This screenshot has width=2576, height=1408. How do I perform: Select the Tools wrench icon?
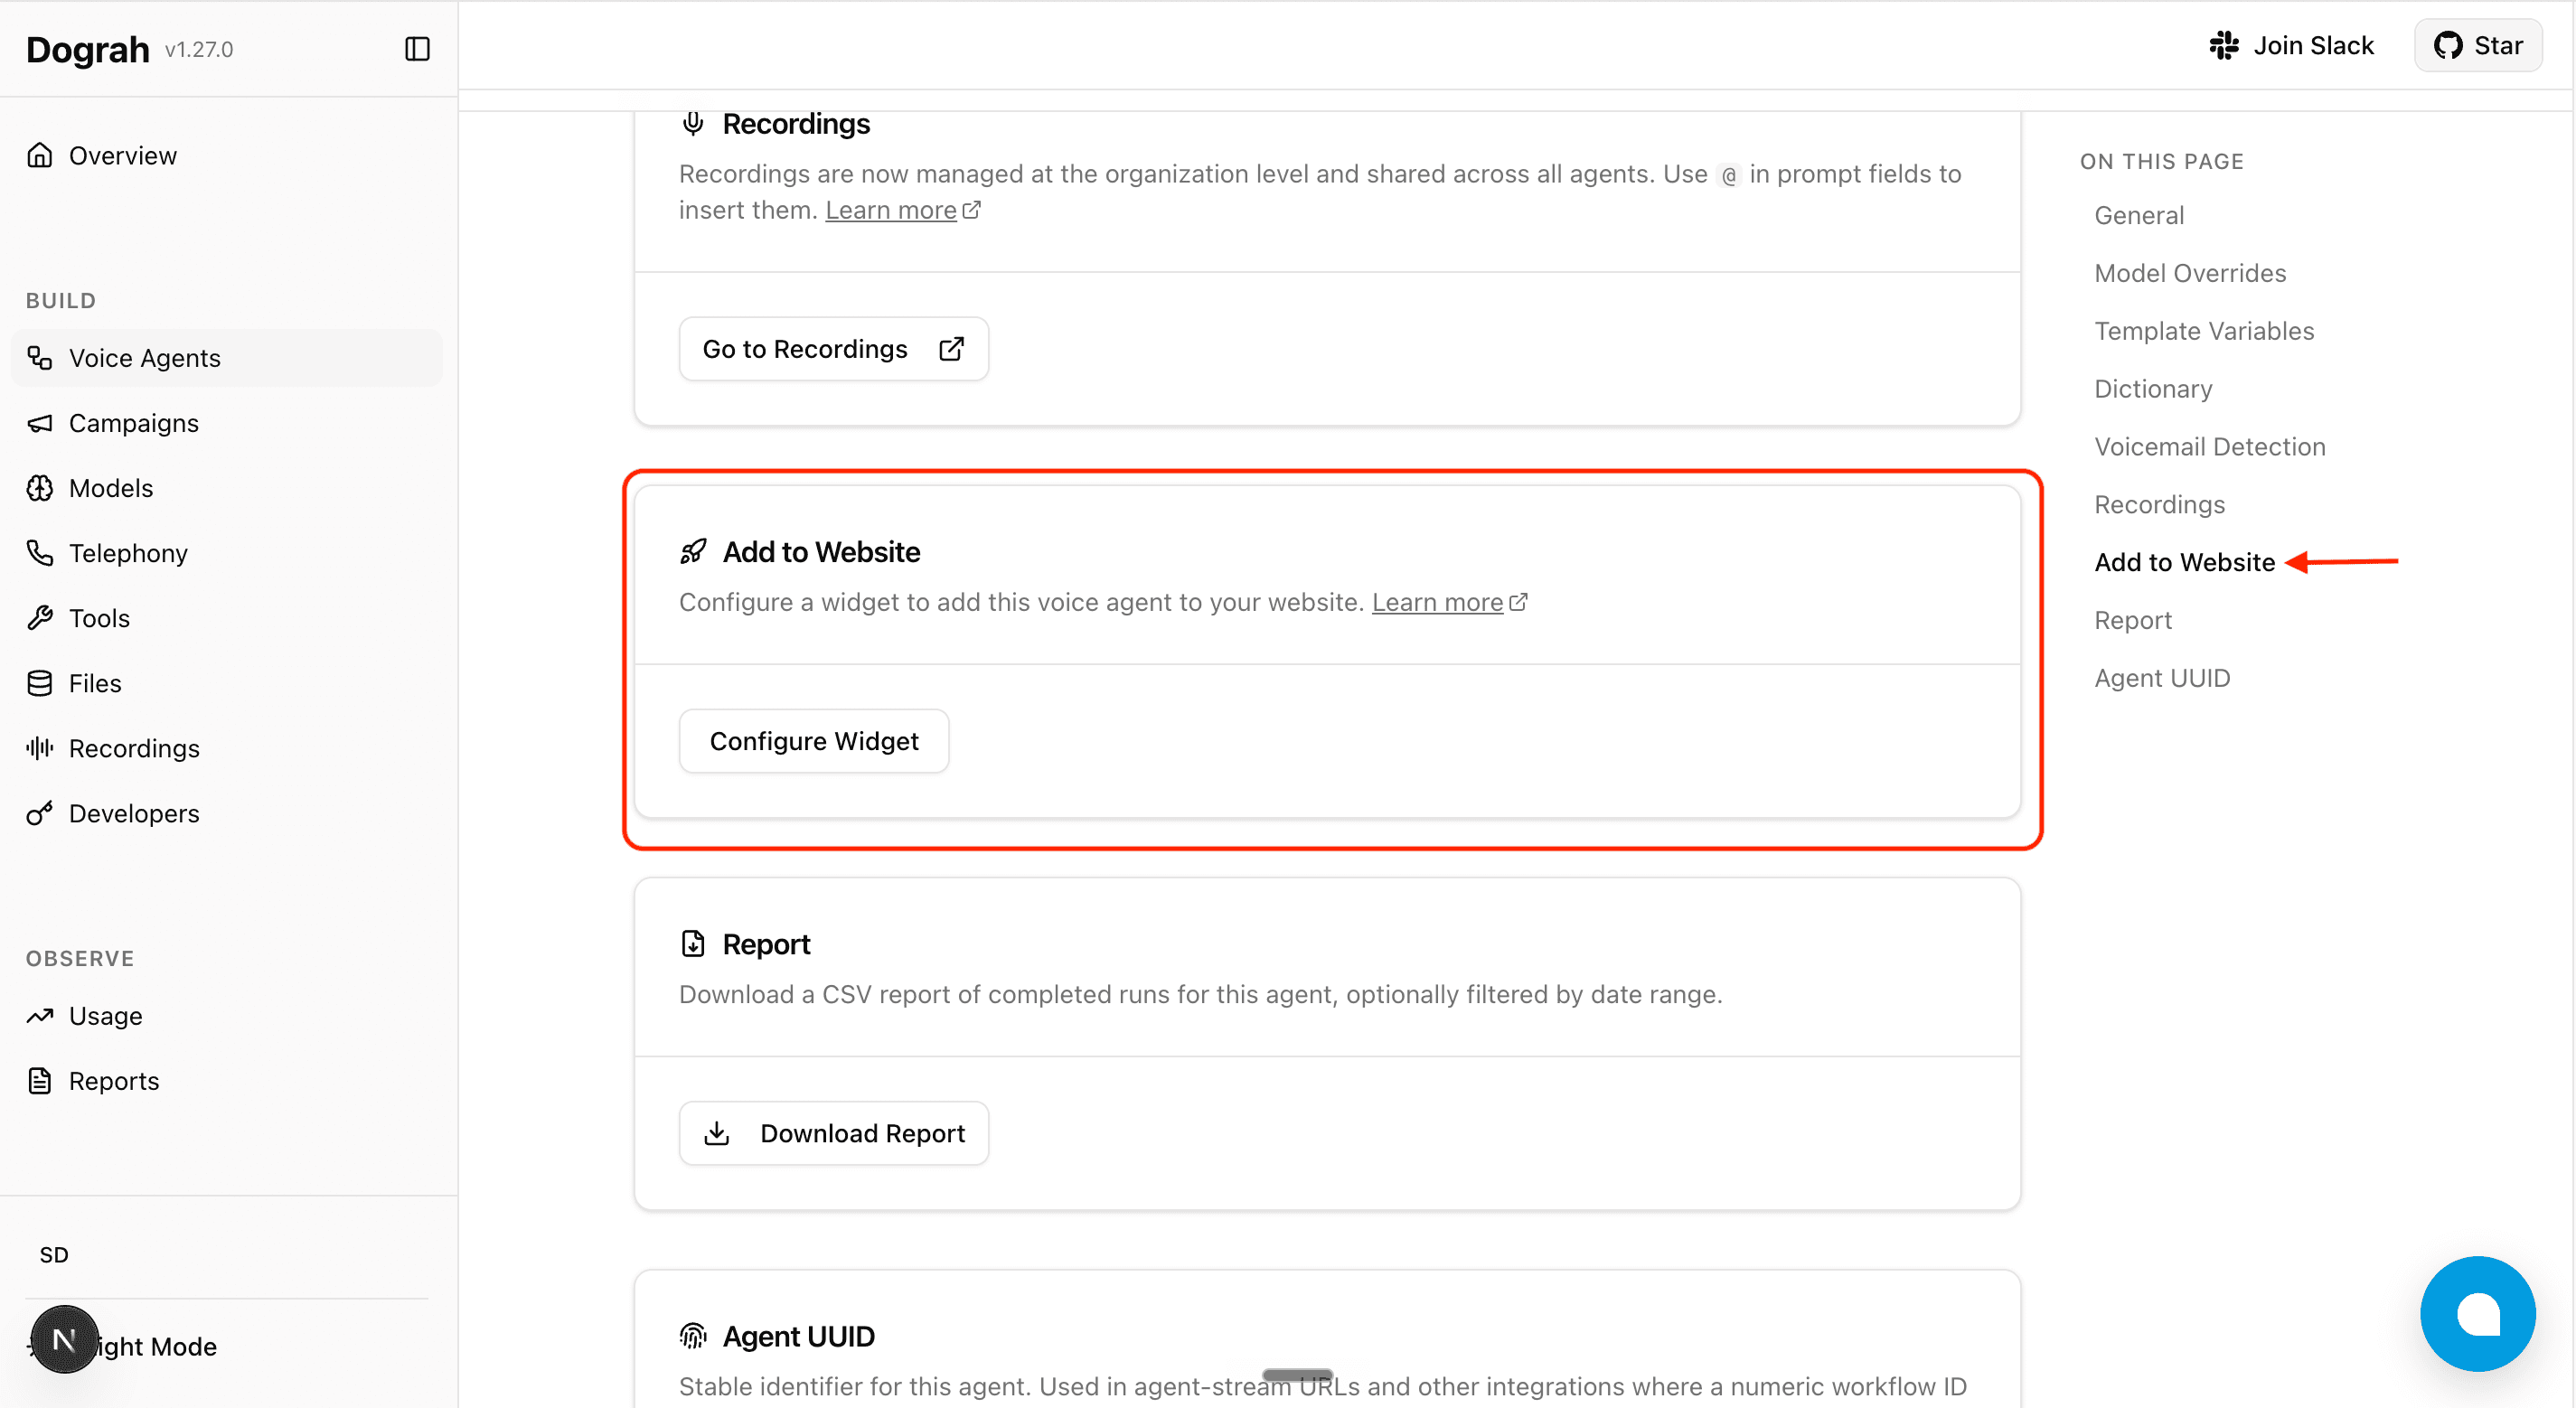tap(40, 618)
